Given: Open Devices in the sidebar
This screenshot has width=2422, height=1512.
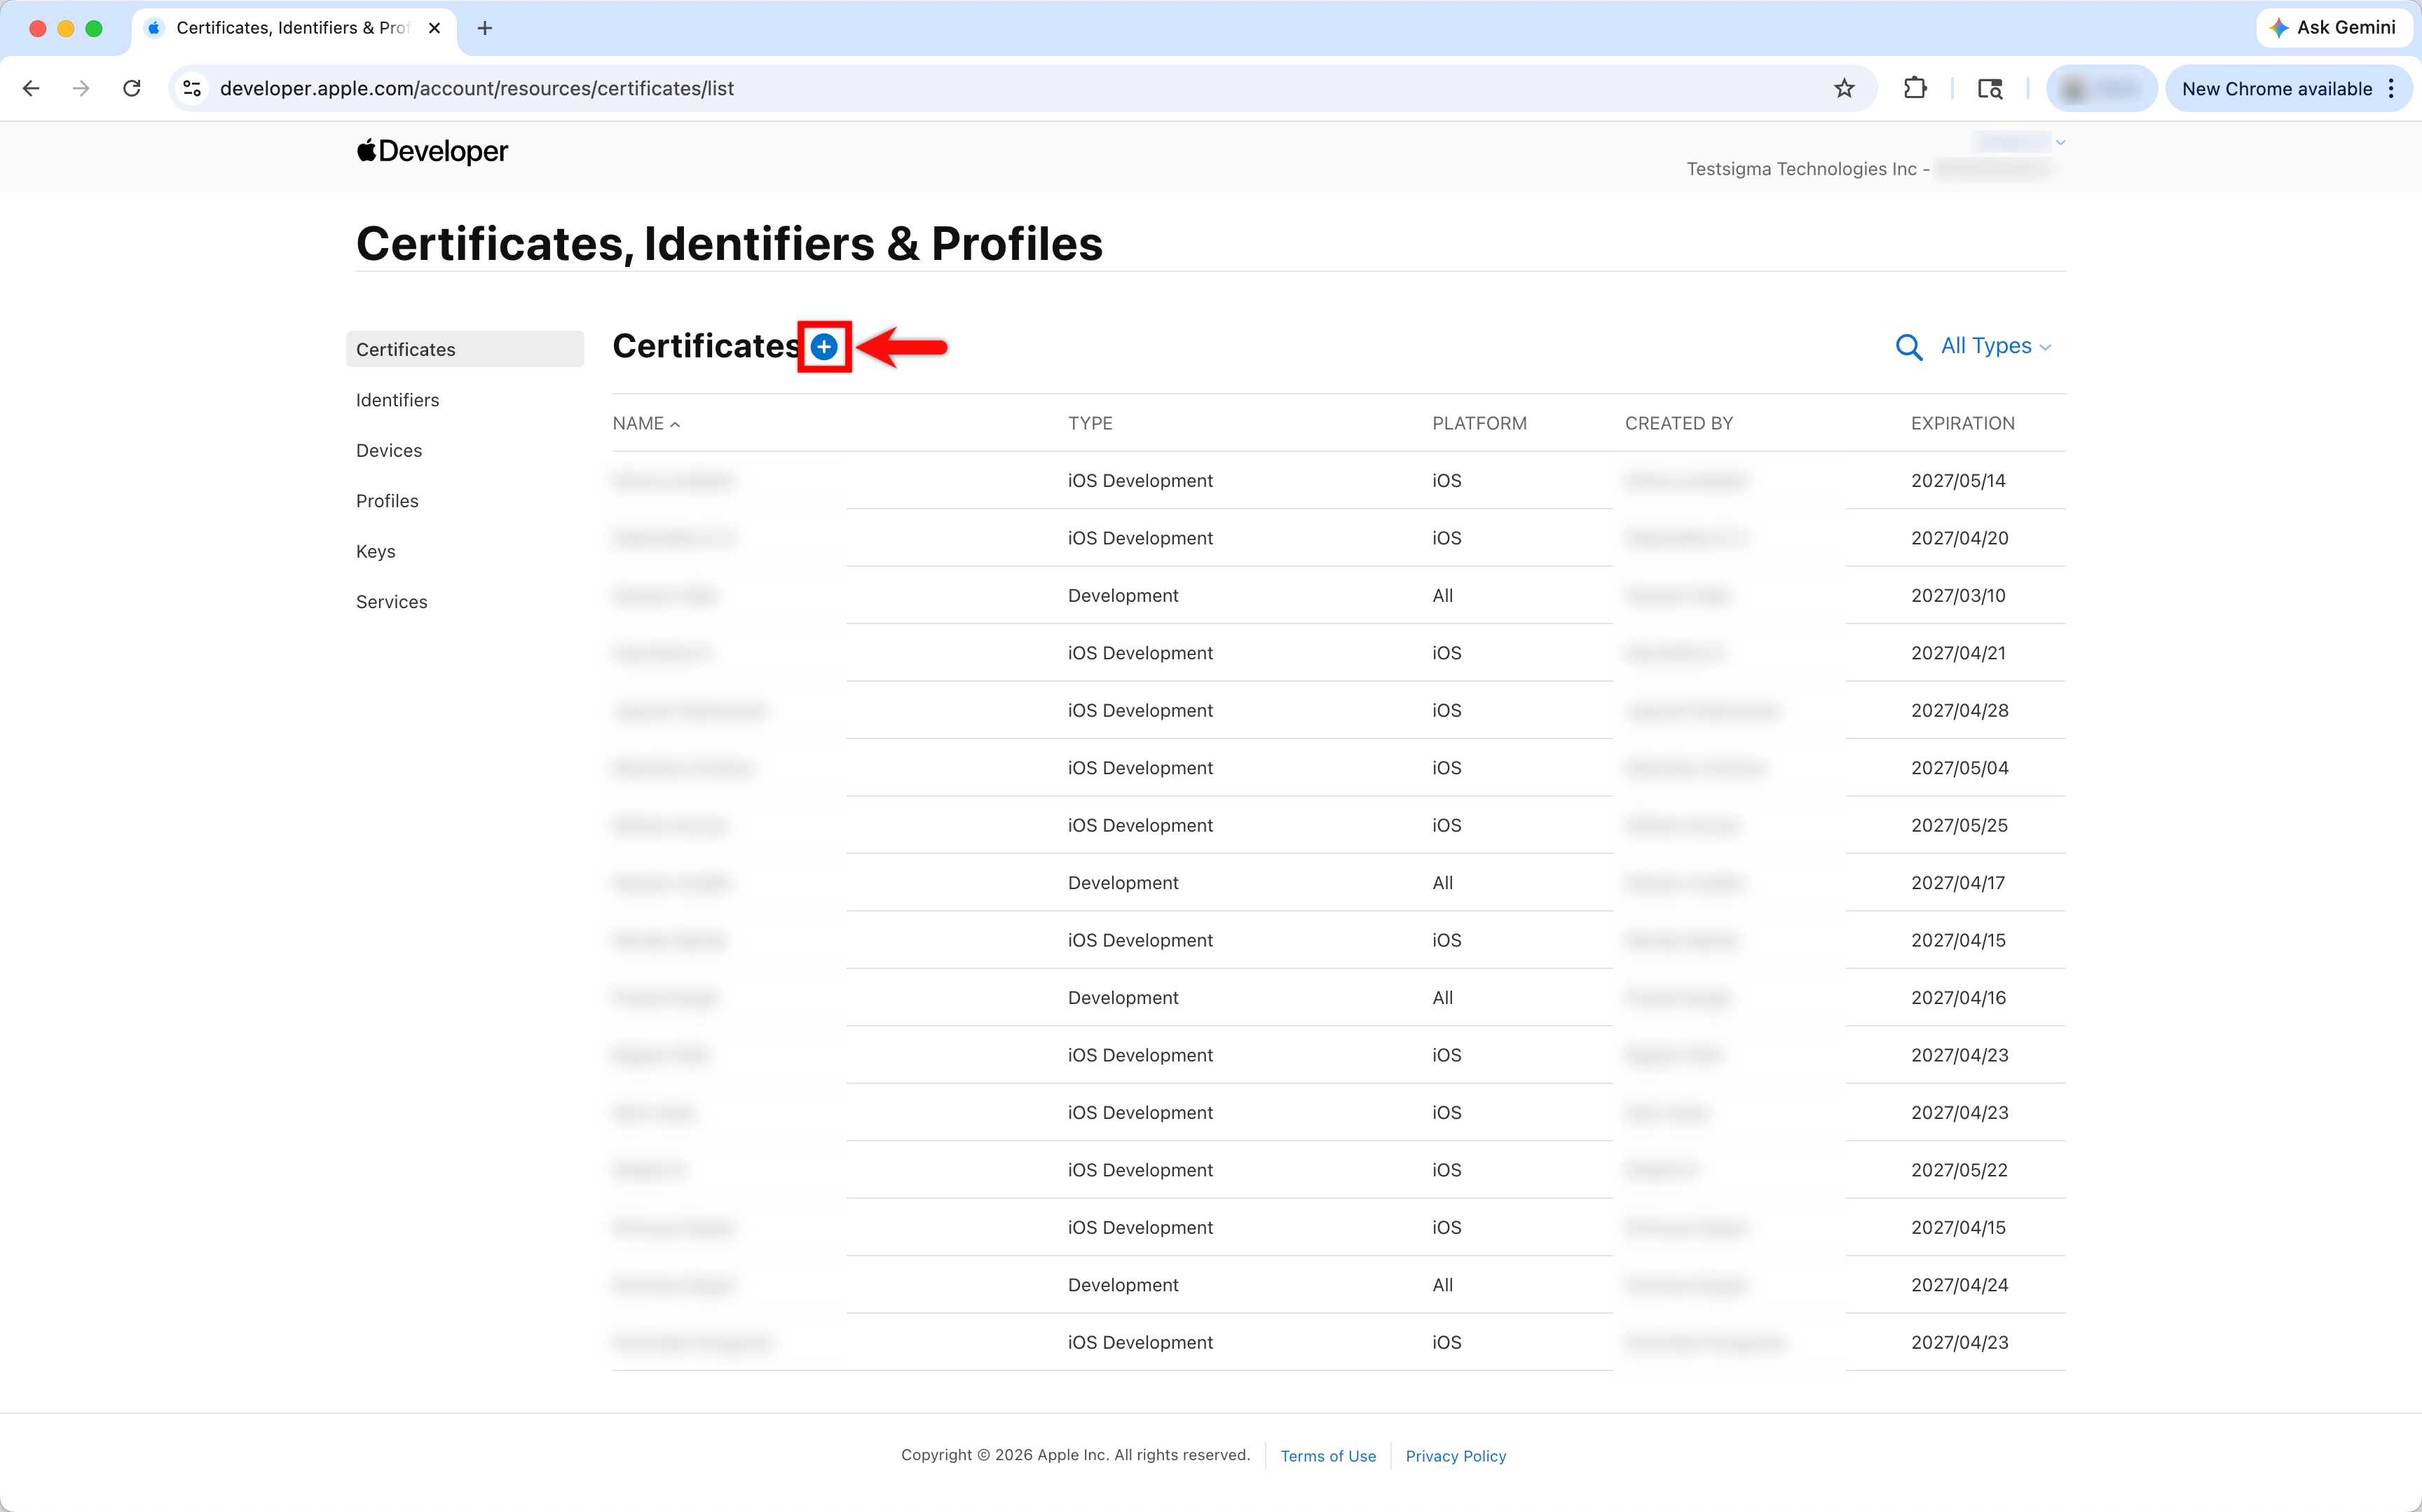Looking at the screenshot, I should [x=389, y=450].
